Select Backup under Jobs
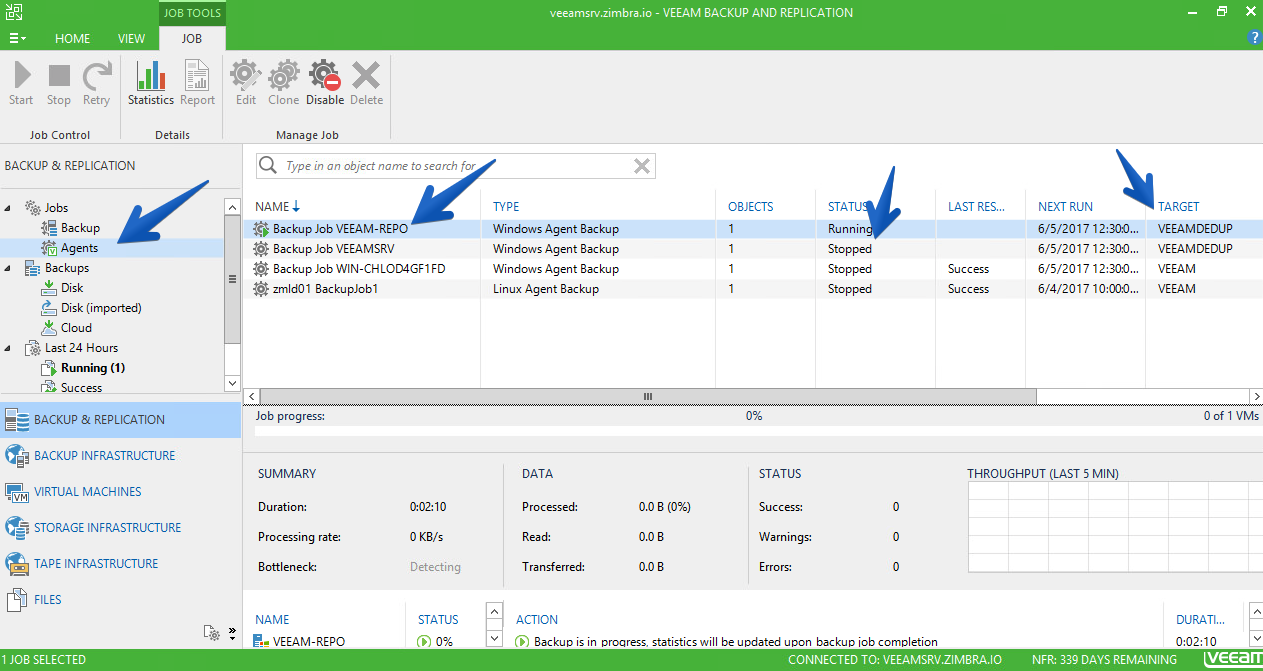This screenshot has width=1263, height=671. click(x=80, y=228)
